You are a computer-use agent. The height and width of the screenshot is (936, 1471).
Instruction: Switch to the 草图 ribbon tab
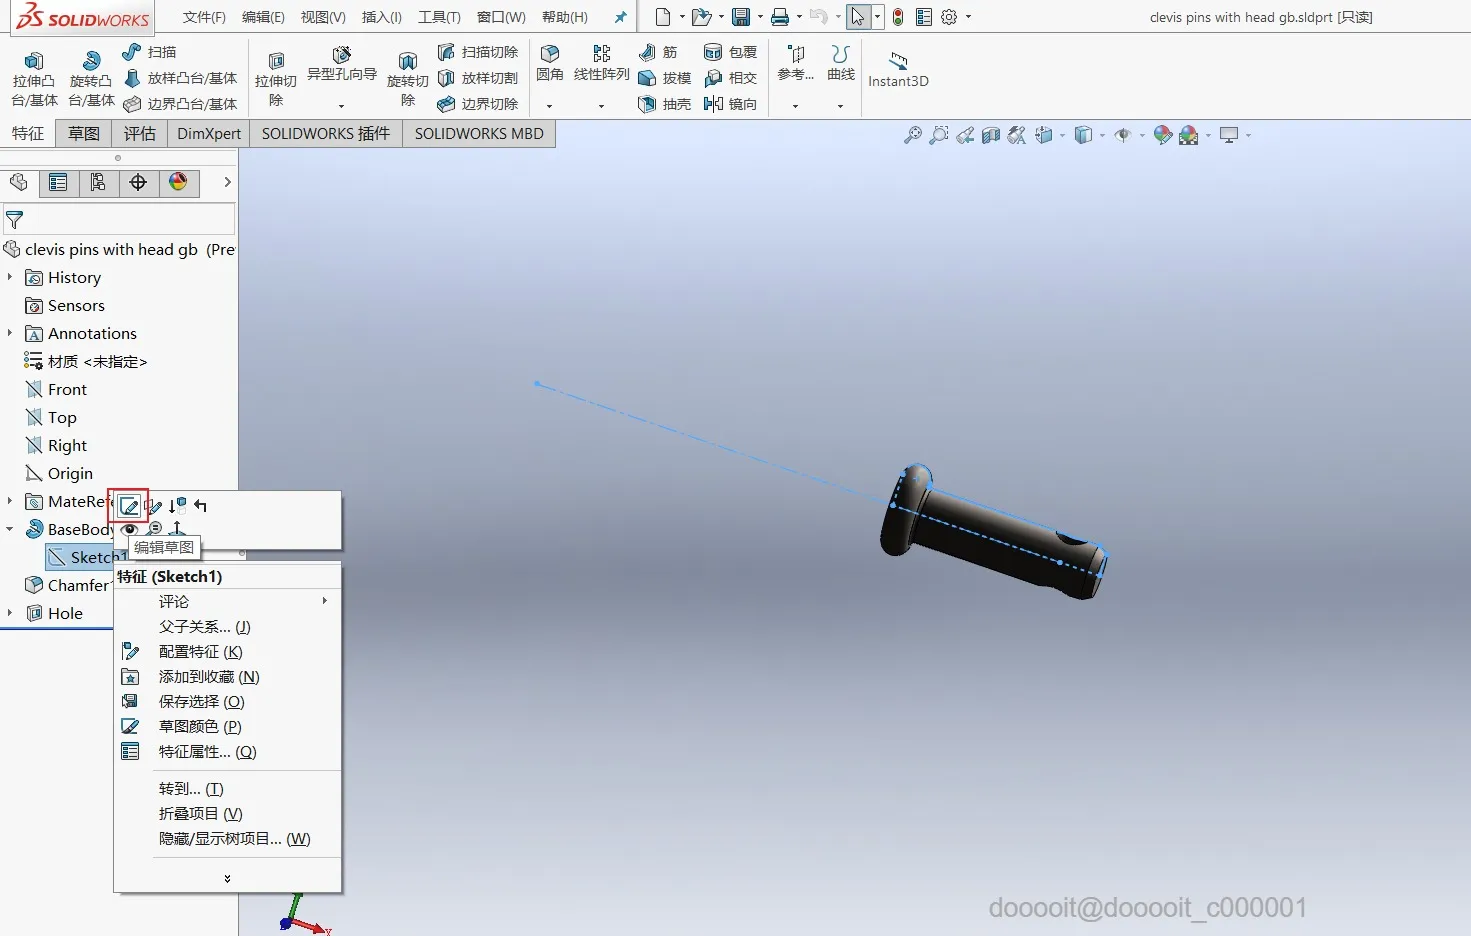click(x=84, y=134)
